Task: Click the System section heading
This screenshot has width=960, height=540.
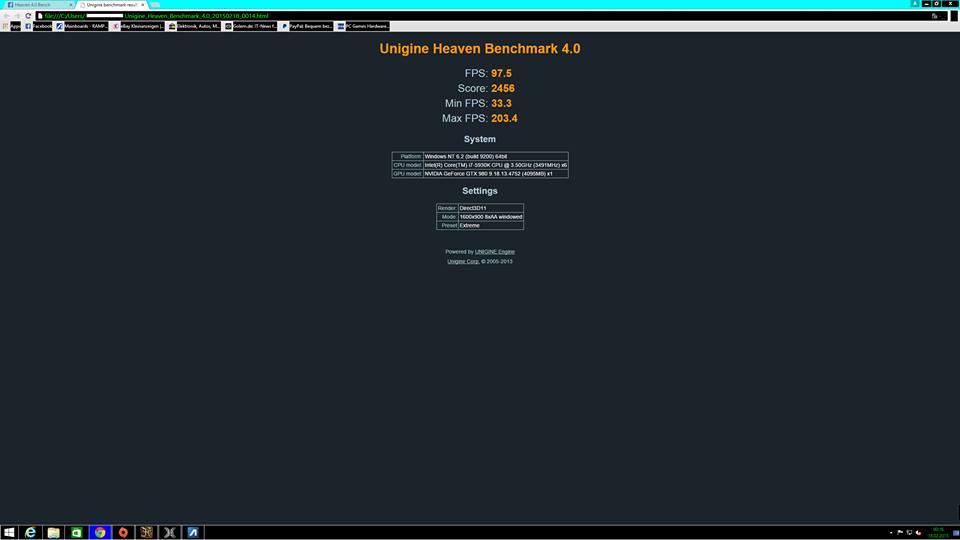Action: point(480,139)
